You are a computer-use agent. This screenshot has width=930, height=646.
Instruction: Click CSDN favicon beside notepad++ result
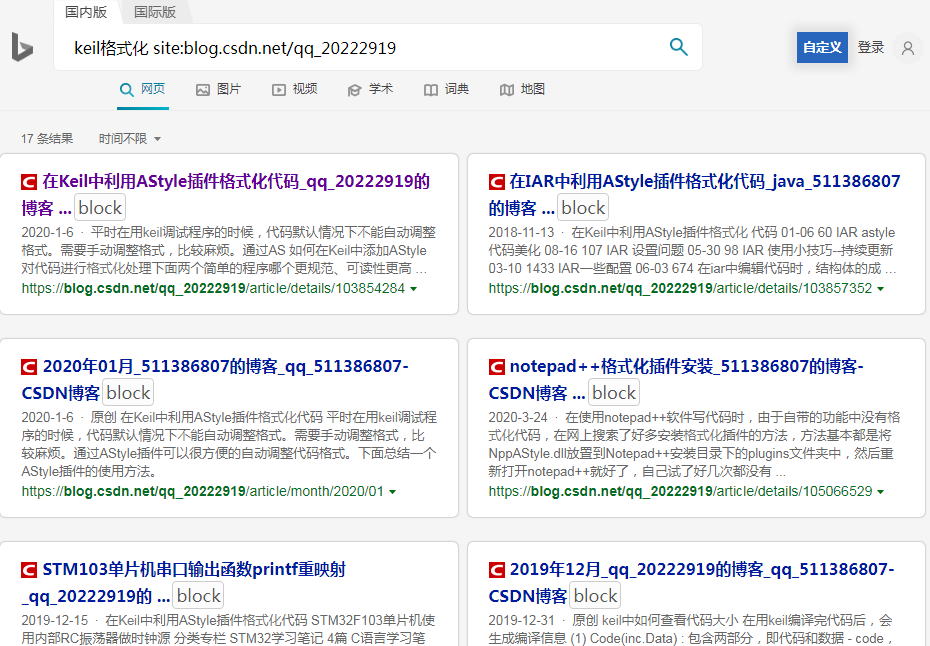pos(496,367)
